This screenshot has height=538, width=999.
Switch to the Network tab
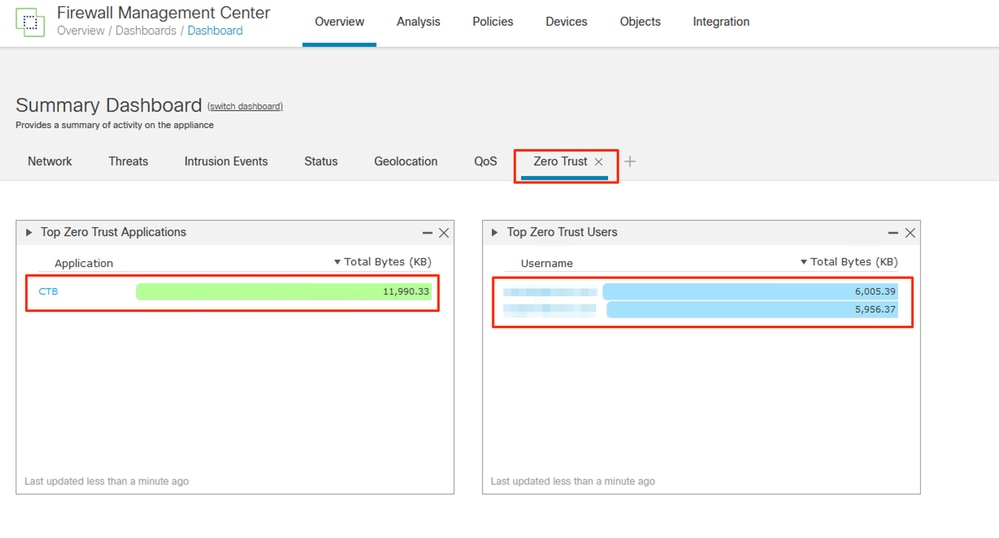[x=50, y=161]
